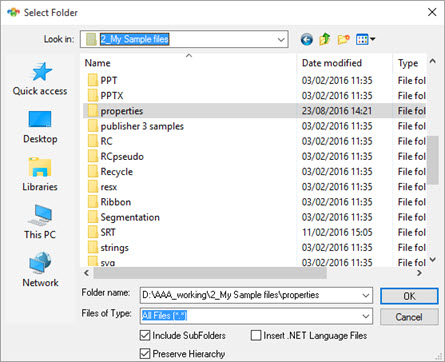Open the View menu icon
Viewport: 445px width, 362px height.
pos(365,39)
